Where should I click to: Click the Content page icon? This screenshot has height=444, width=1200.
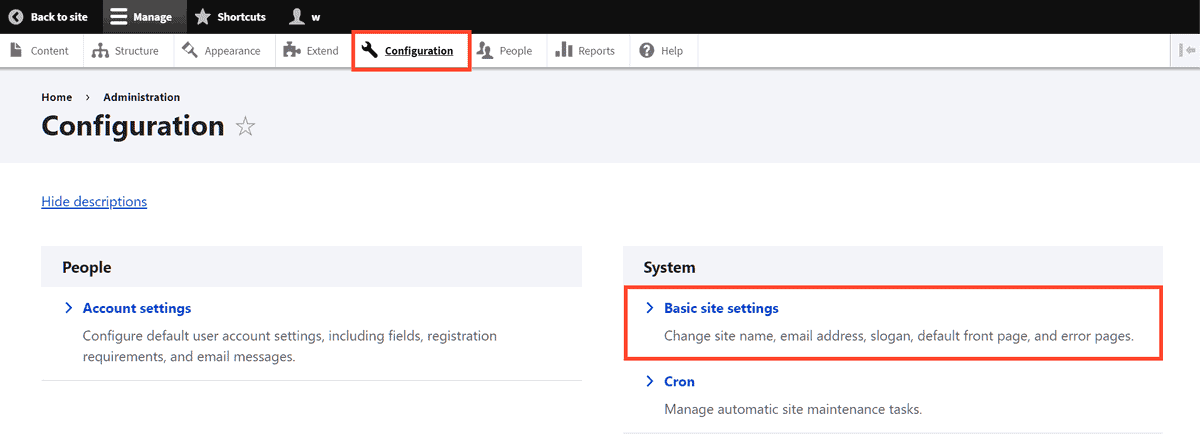click(17, 51)
